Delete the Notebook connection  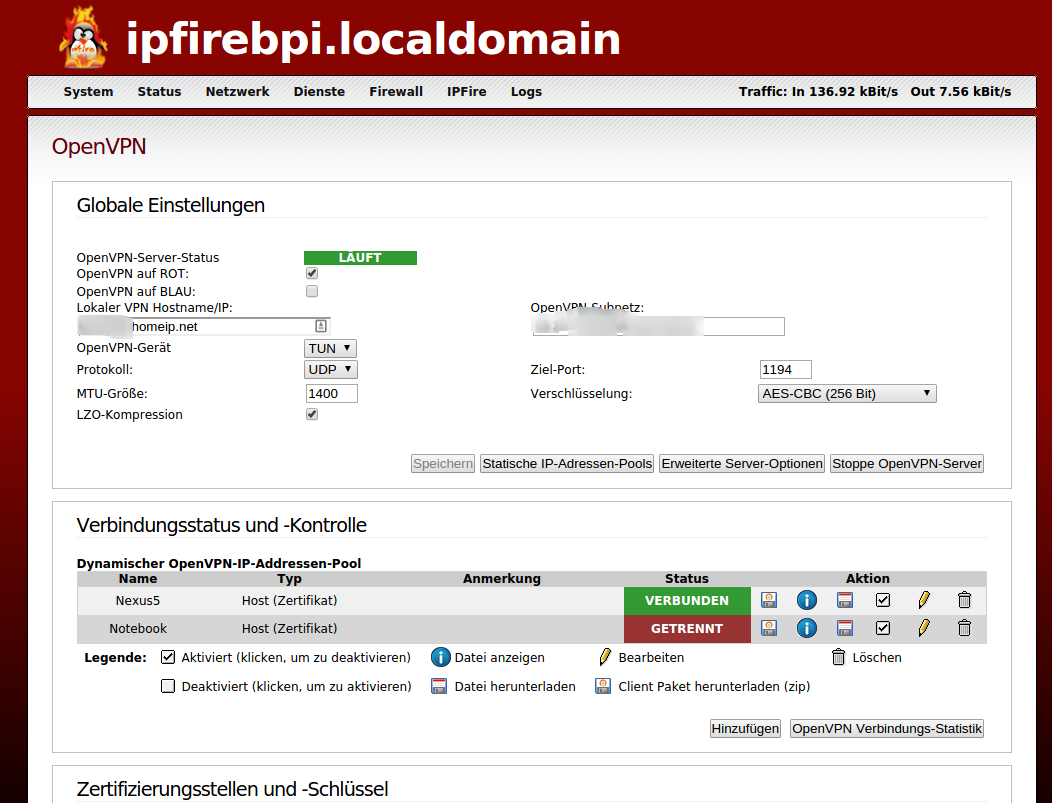point(964,628)
